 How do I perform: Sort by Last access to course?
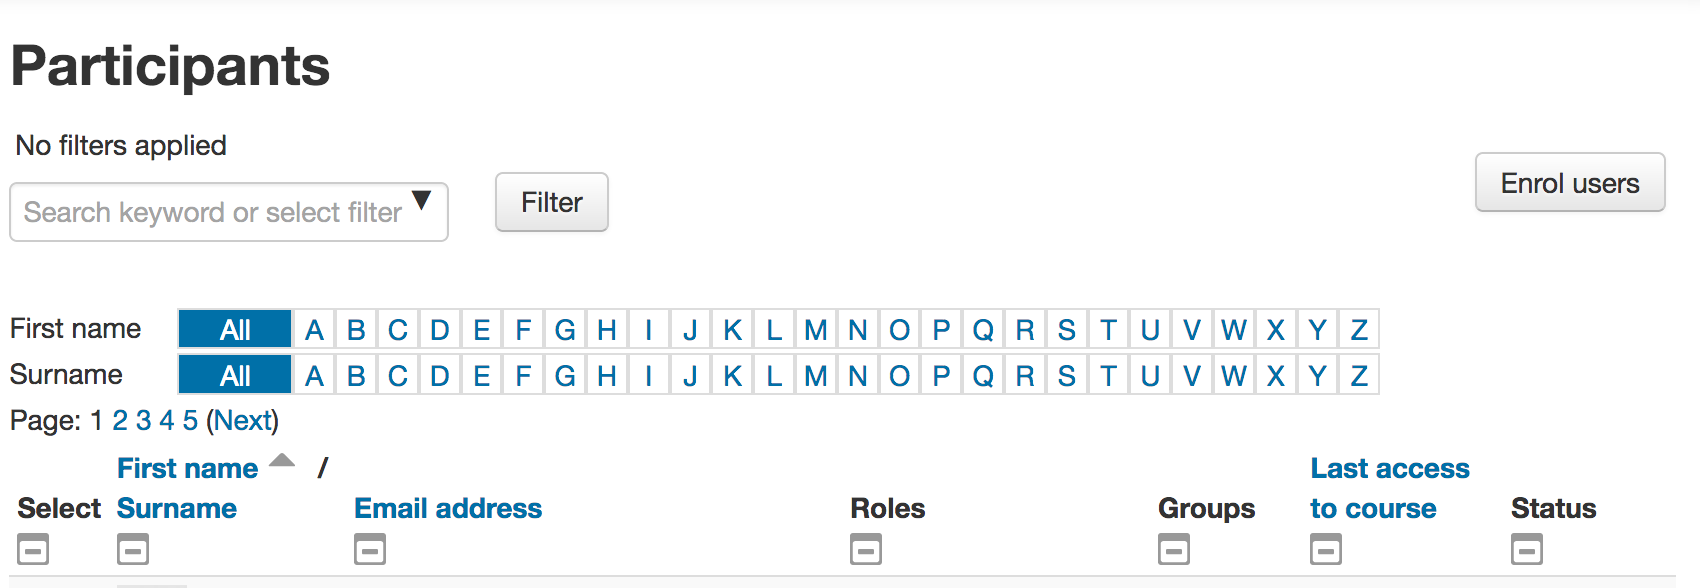click(x=1390, y=488)
